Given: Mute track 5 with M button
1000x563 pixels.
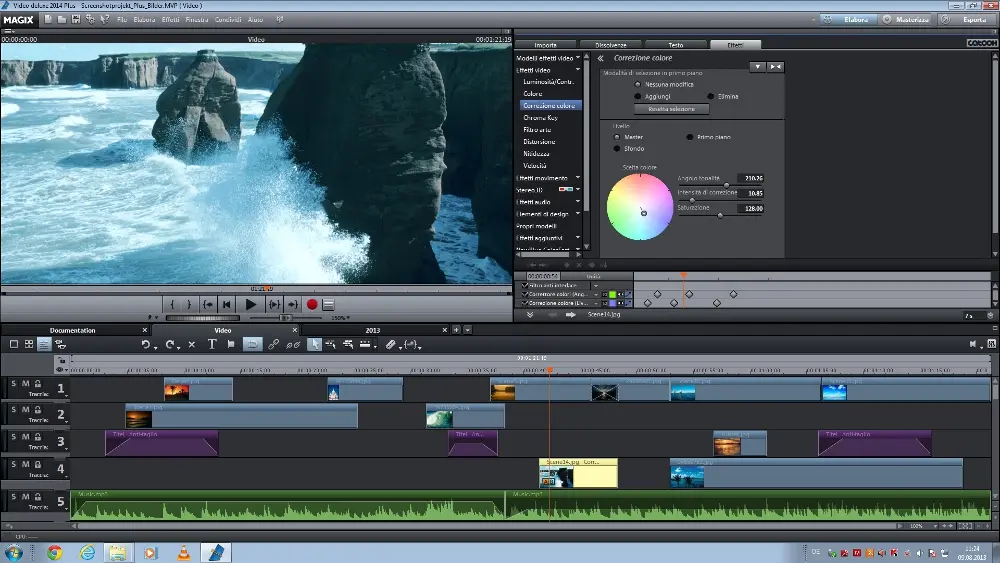Looking at the screenshot, I should tap(26, 497).
